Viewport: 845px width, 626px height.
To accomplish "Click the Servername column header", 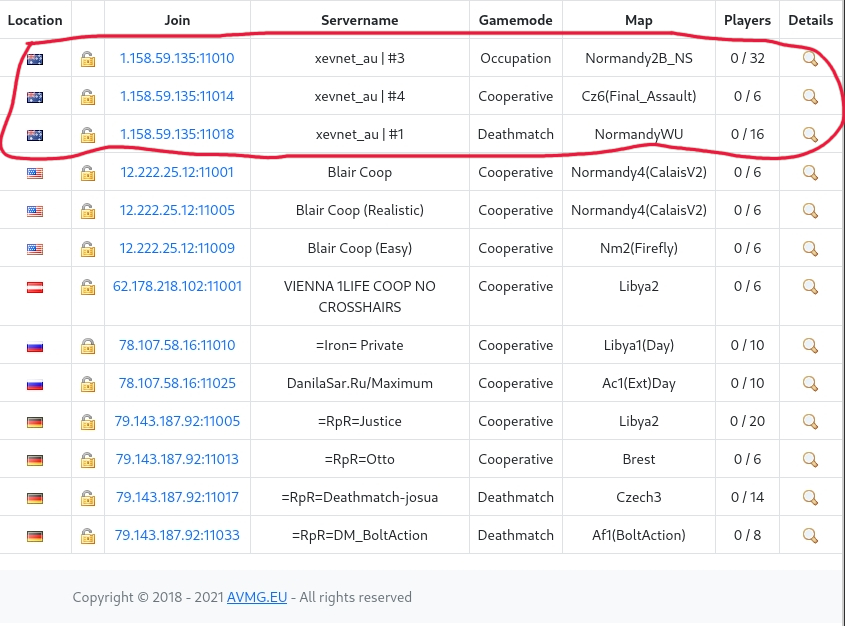I will click(x=359, y=20).
